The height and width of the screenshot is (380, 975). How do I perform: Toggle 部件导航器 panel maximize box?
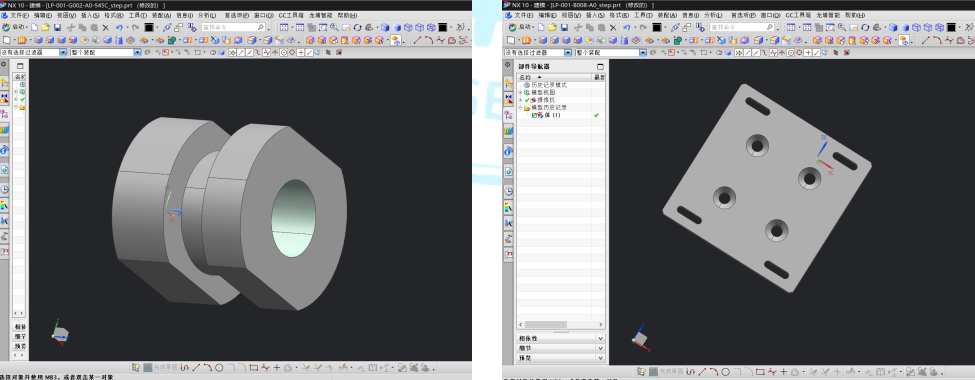(x=600, y=66)
